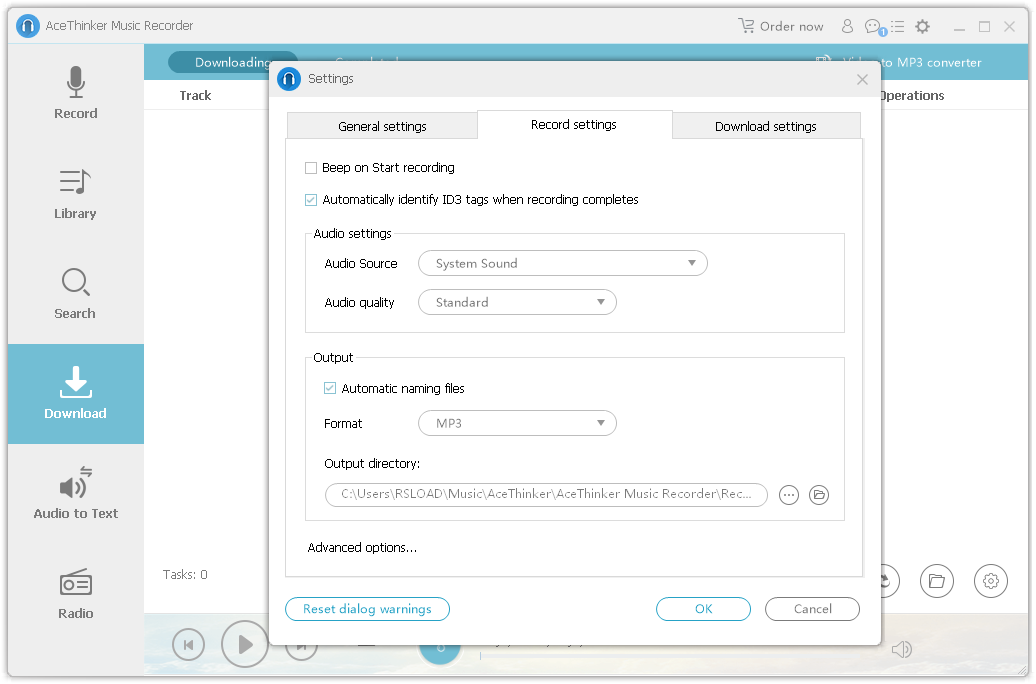Click Reset dialog warnings button

point(367,609)
